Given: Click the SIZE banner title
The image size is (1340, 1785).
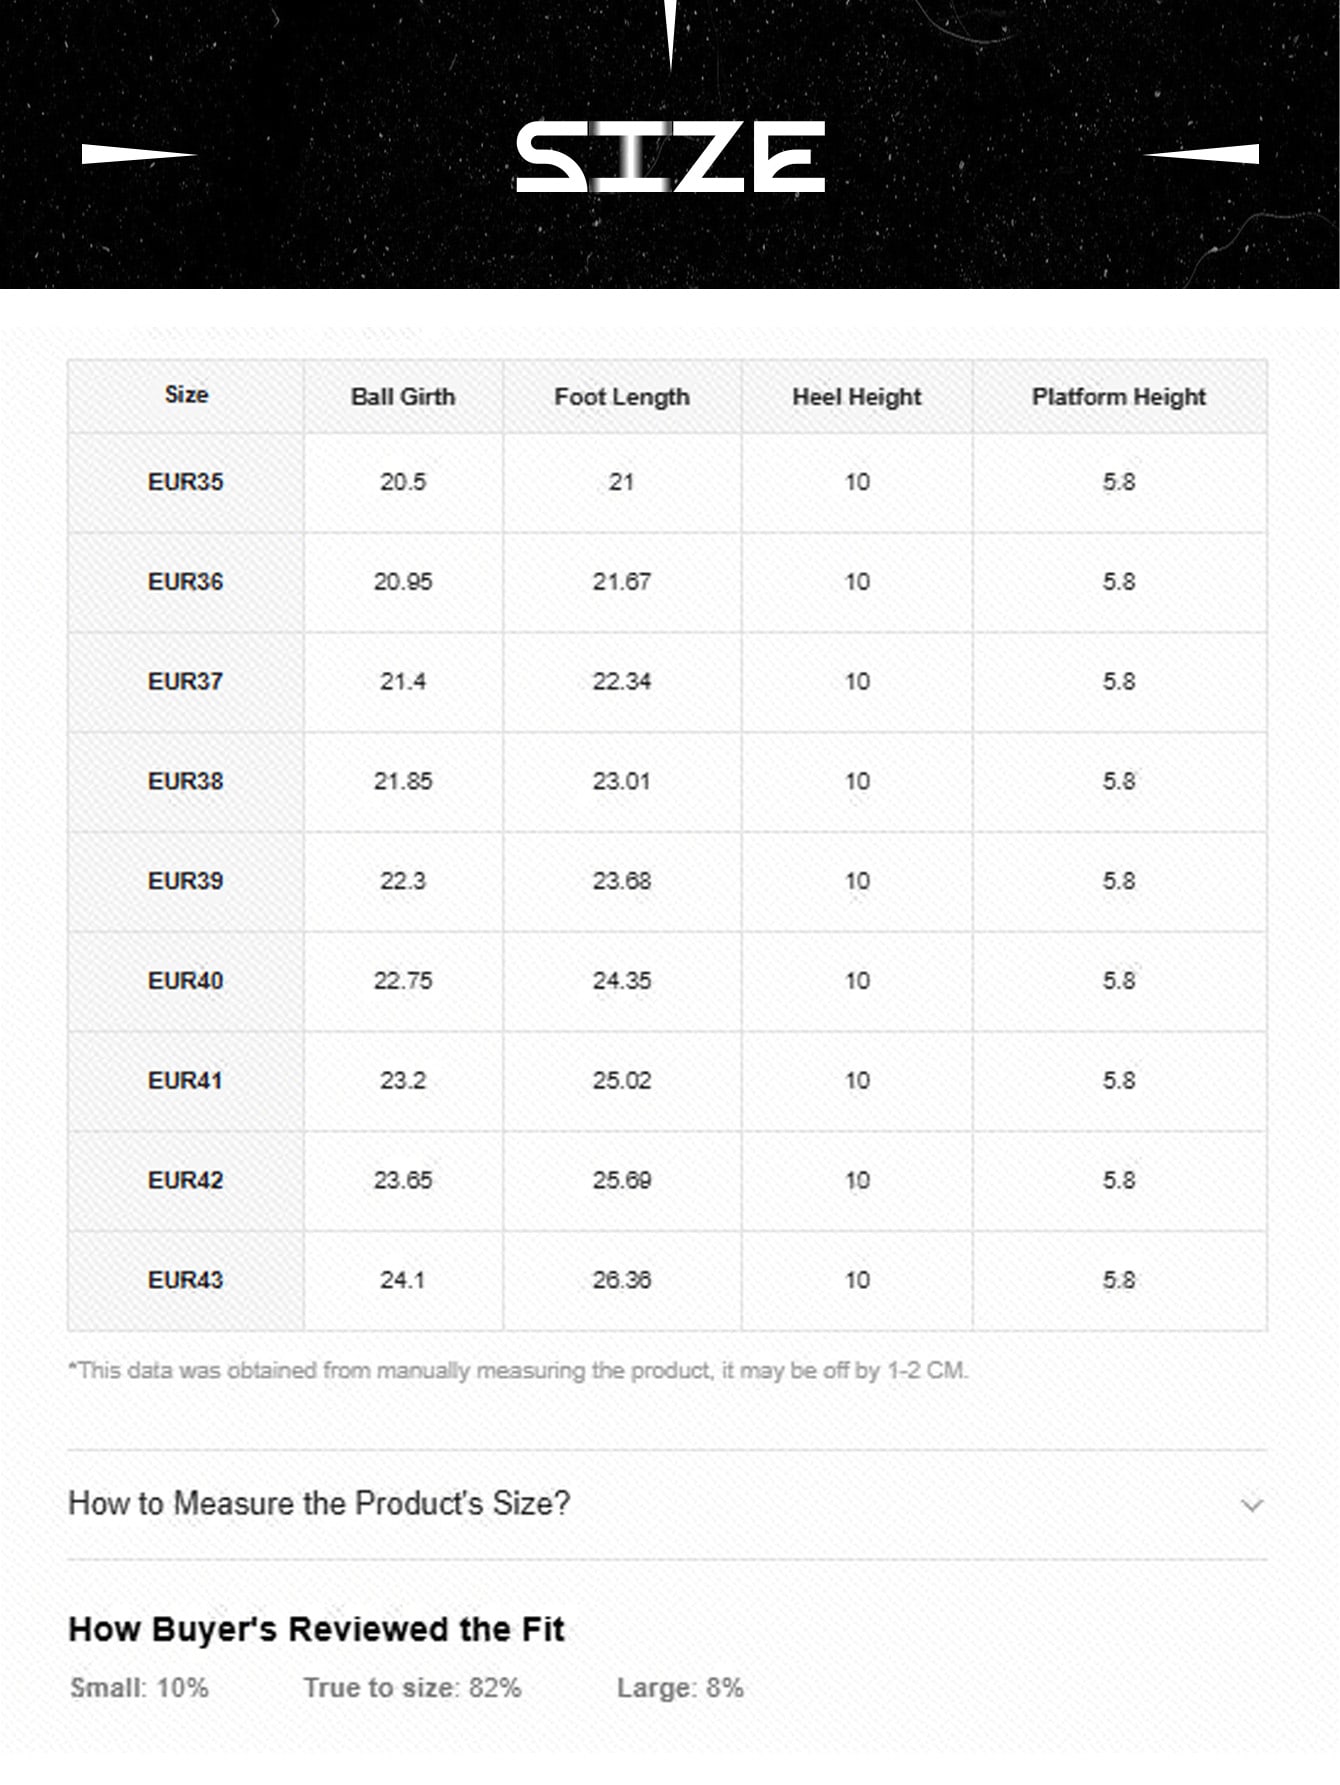Looking at the screenshot, I should 670,157.
